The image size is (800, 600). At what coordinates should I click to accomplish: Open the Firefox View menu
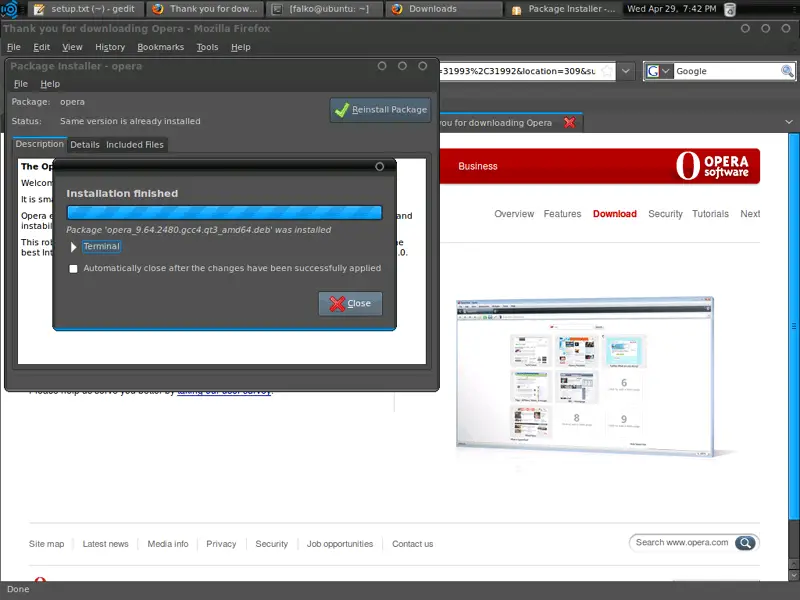point(72,47)
